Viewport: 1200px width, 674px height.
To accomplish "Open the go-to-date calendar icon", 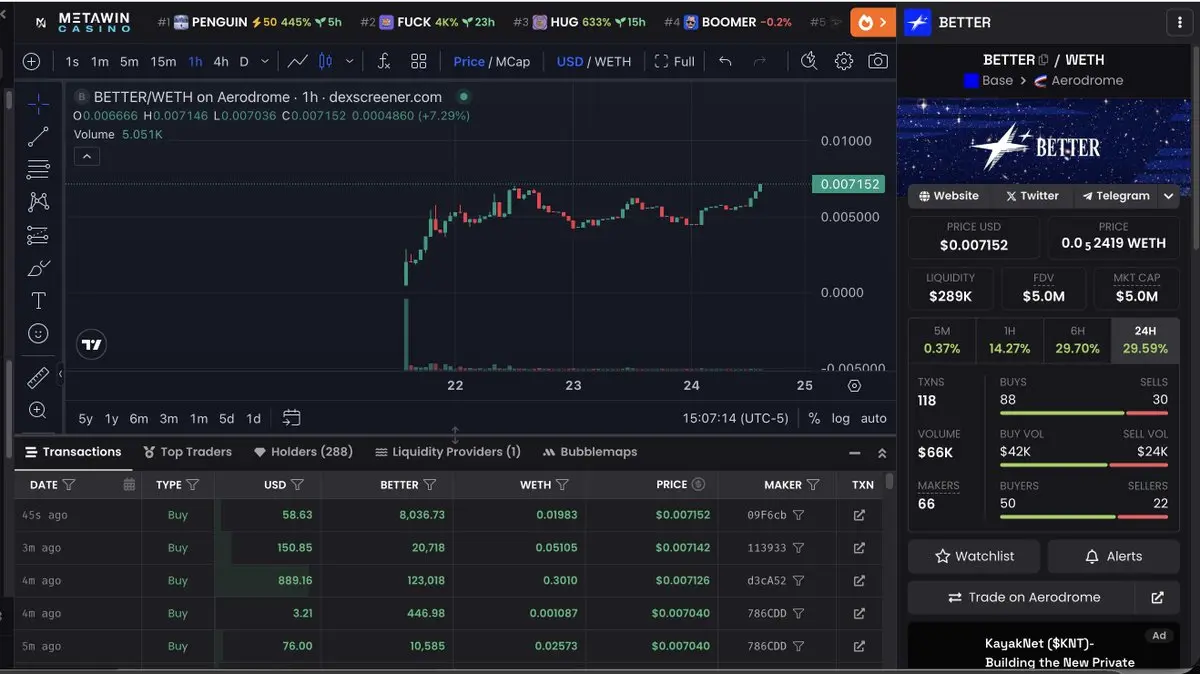I will tap(291, 418).
